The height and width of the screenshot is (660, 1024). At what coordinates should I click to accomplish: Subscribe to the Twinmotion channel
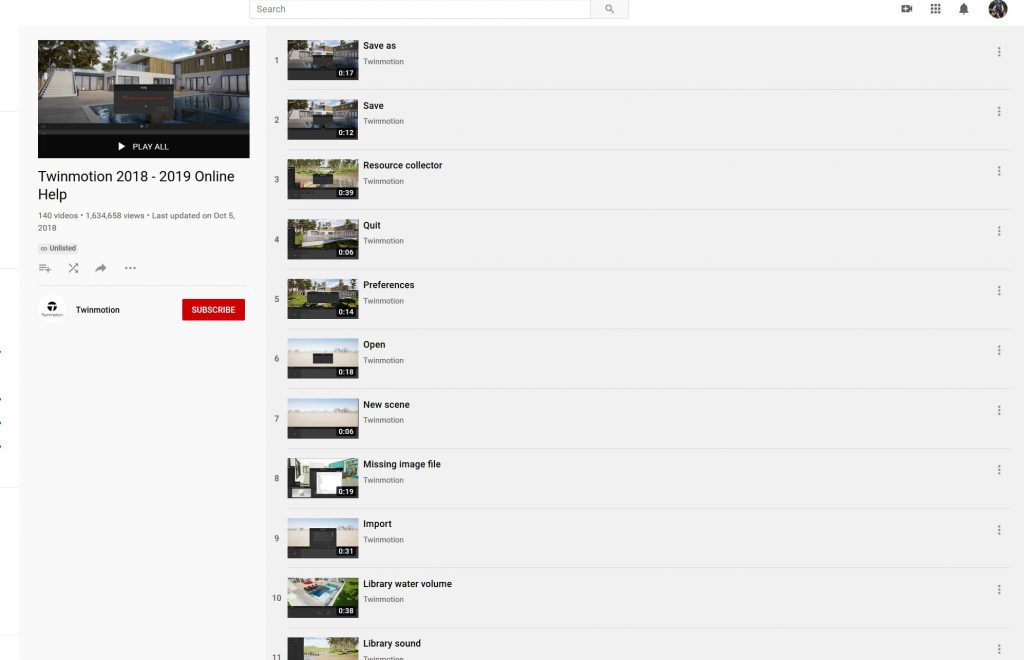(213, 310)
